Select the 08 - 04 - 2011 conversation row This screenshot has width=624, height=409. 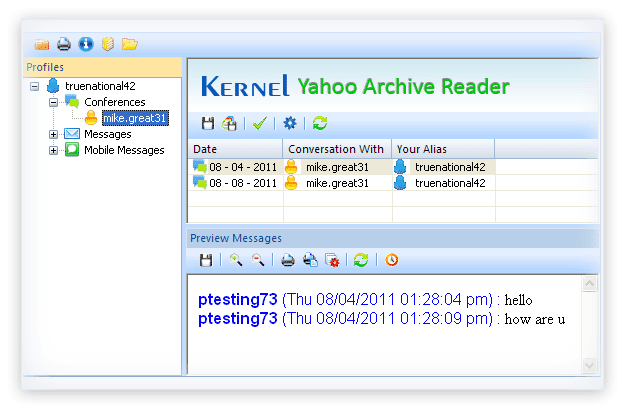(x=393, y=167)
